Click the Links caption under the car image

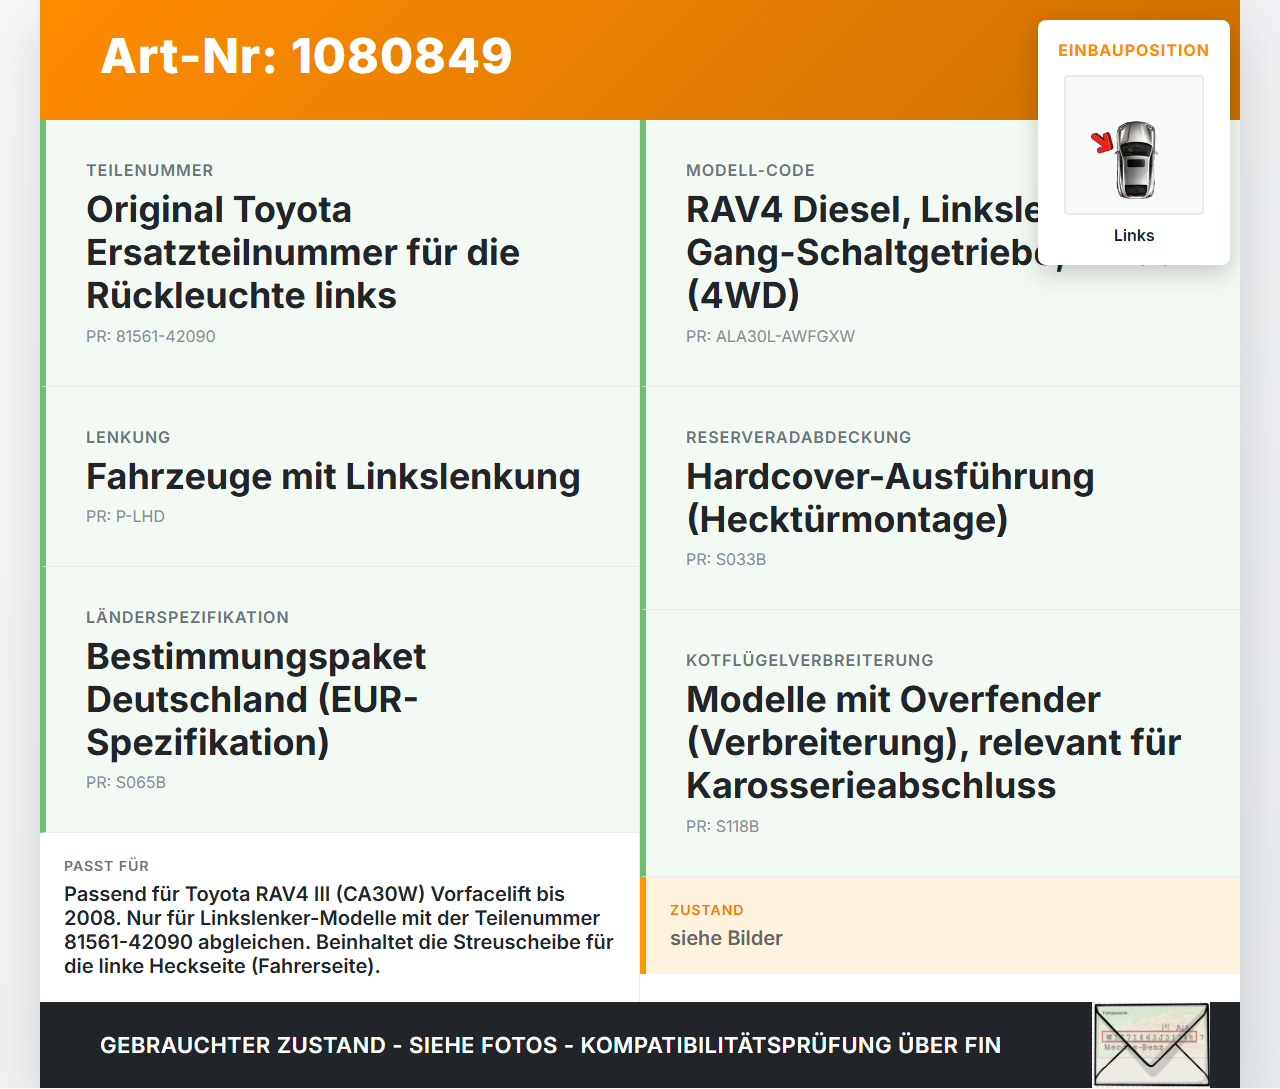click(x=1134, y=235)
